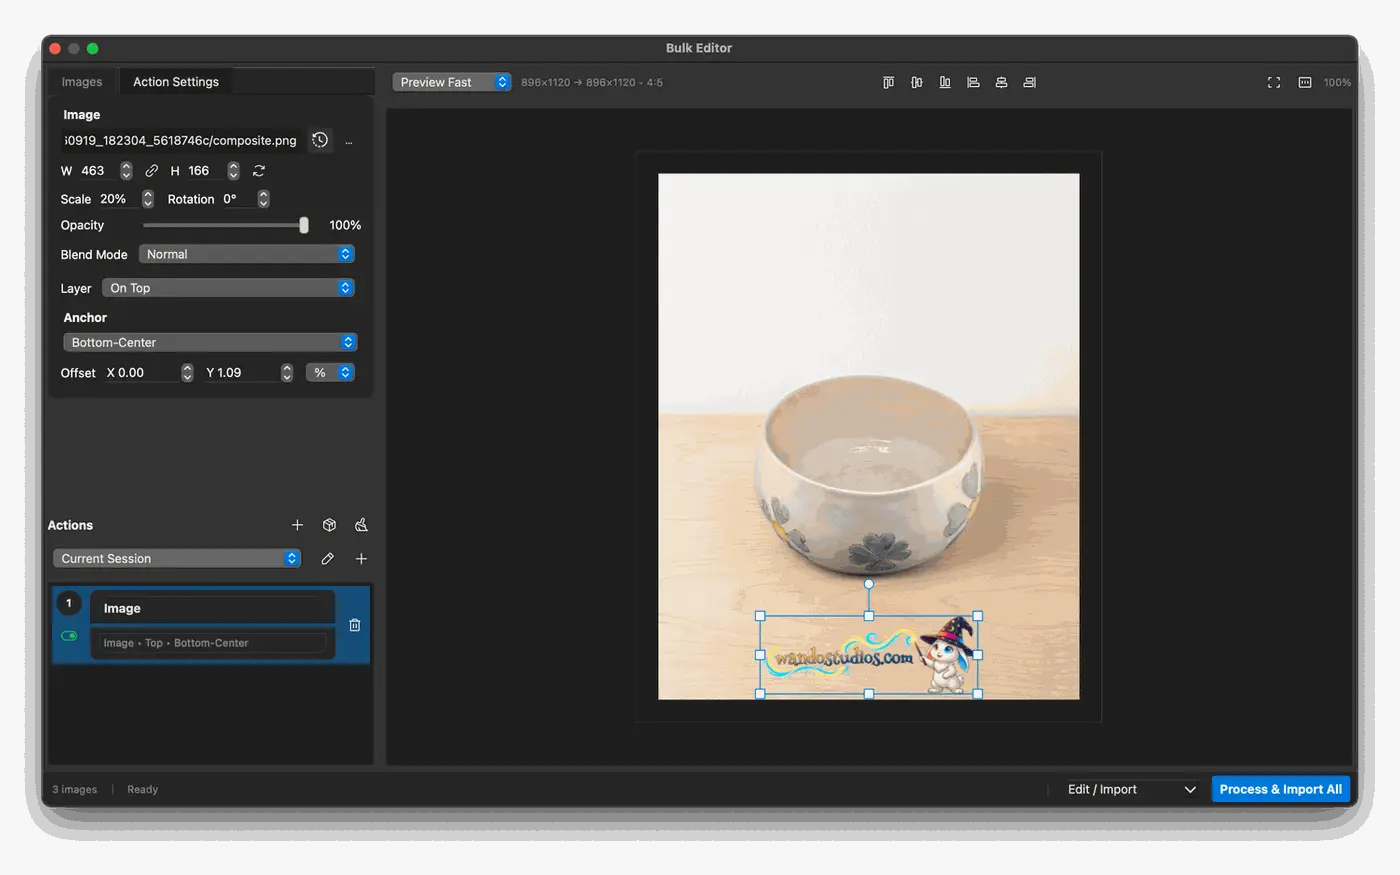Rename session with the pencil icon

[x=327, y=559]
